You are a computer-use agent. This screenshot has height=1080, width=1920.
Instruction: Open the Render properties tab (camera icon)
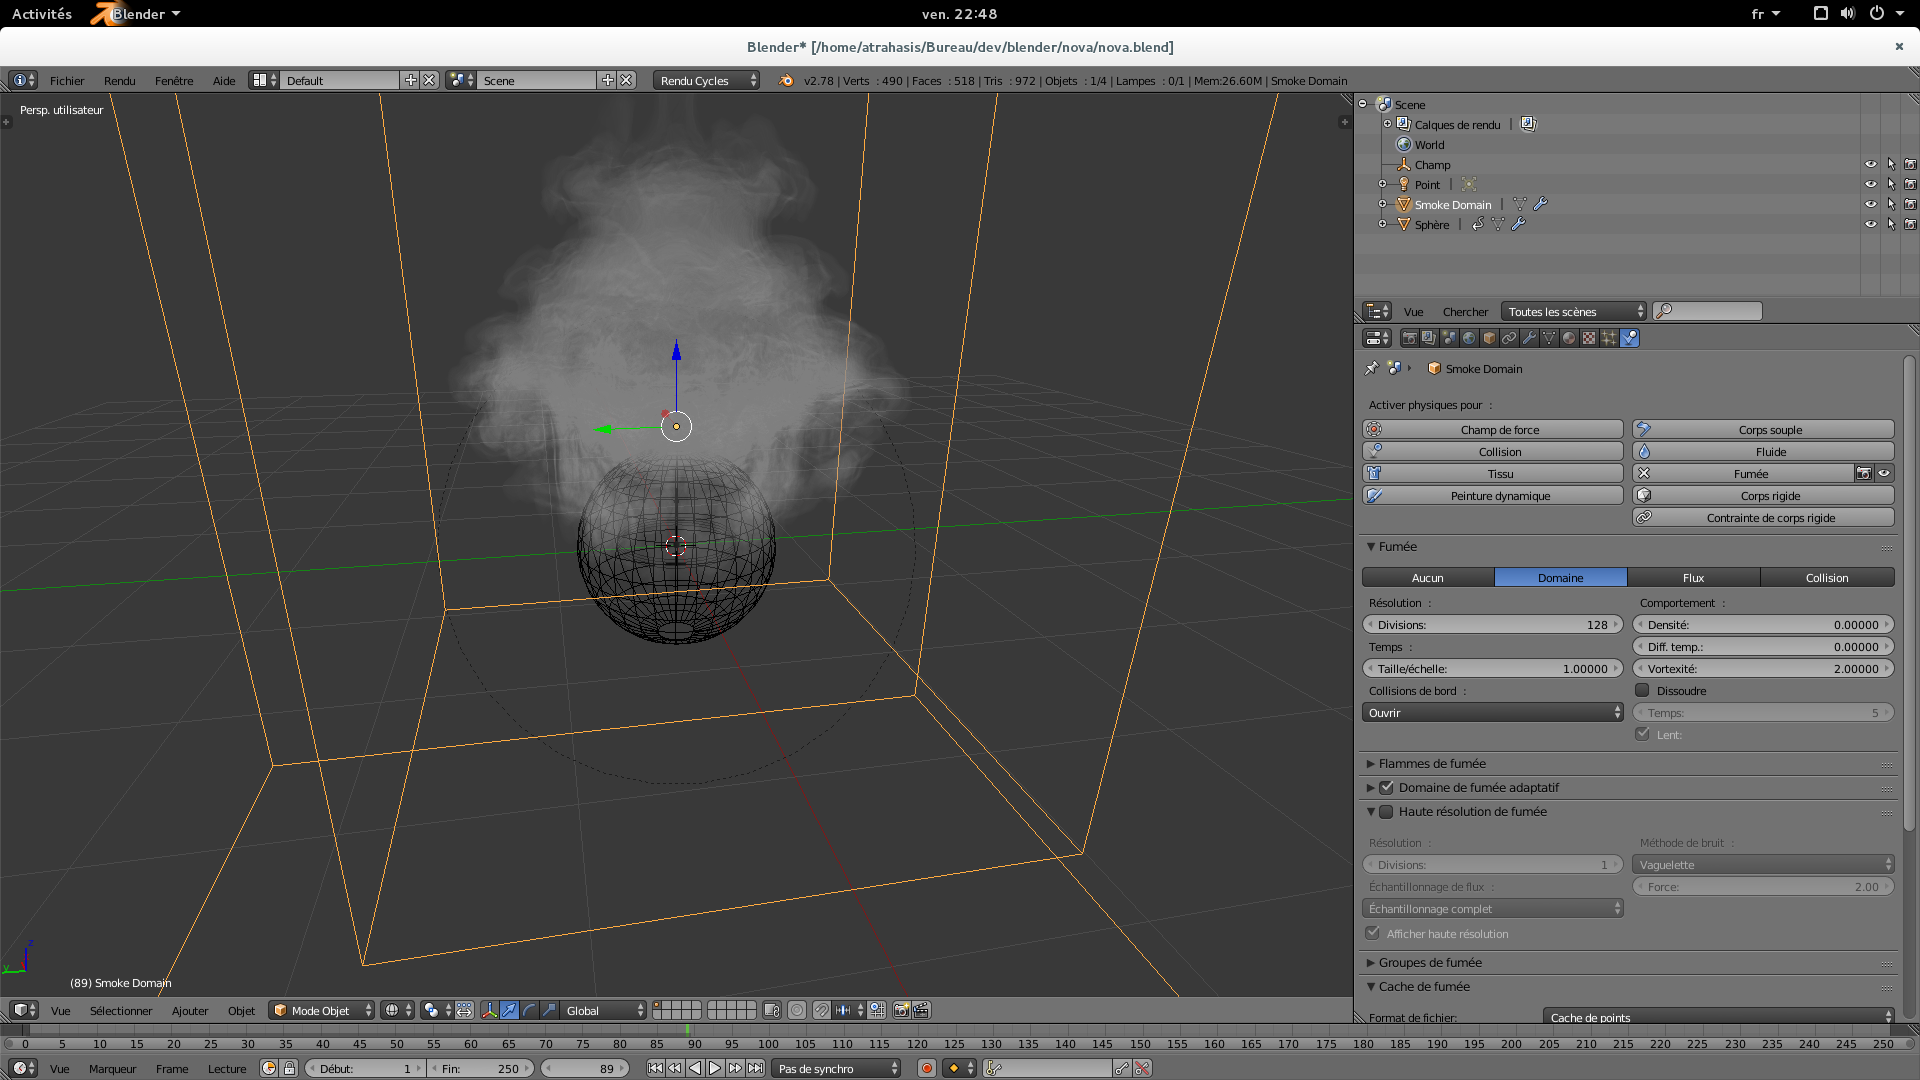tap(1409, 338)
